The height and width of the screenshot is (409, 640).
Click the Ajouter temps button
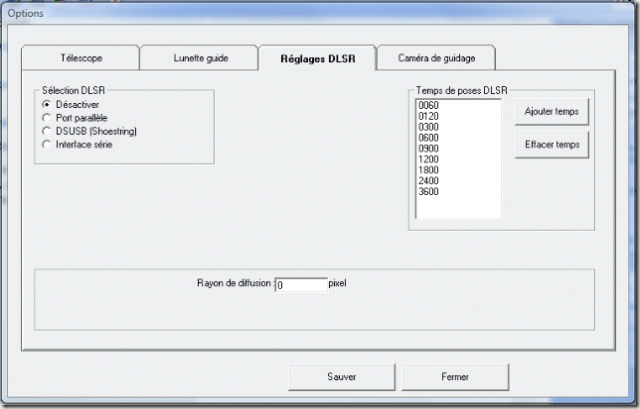pos(552,111)
